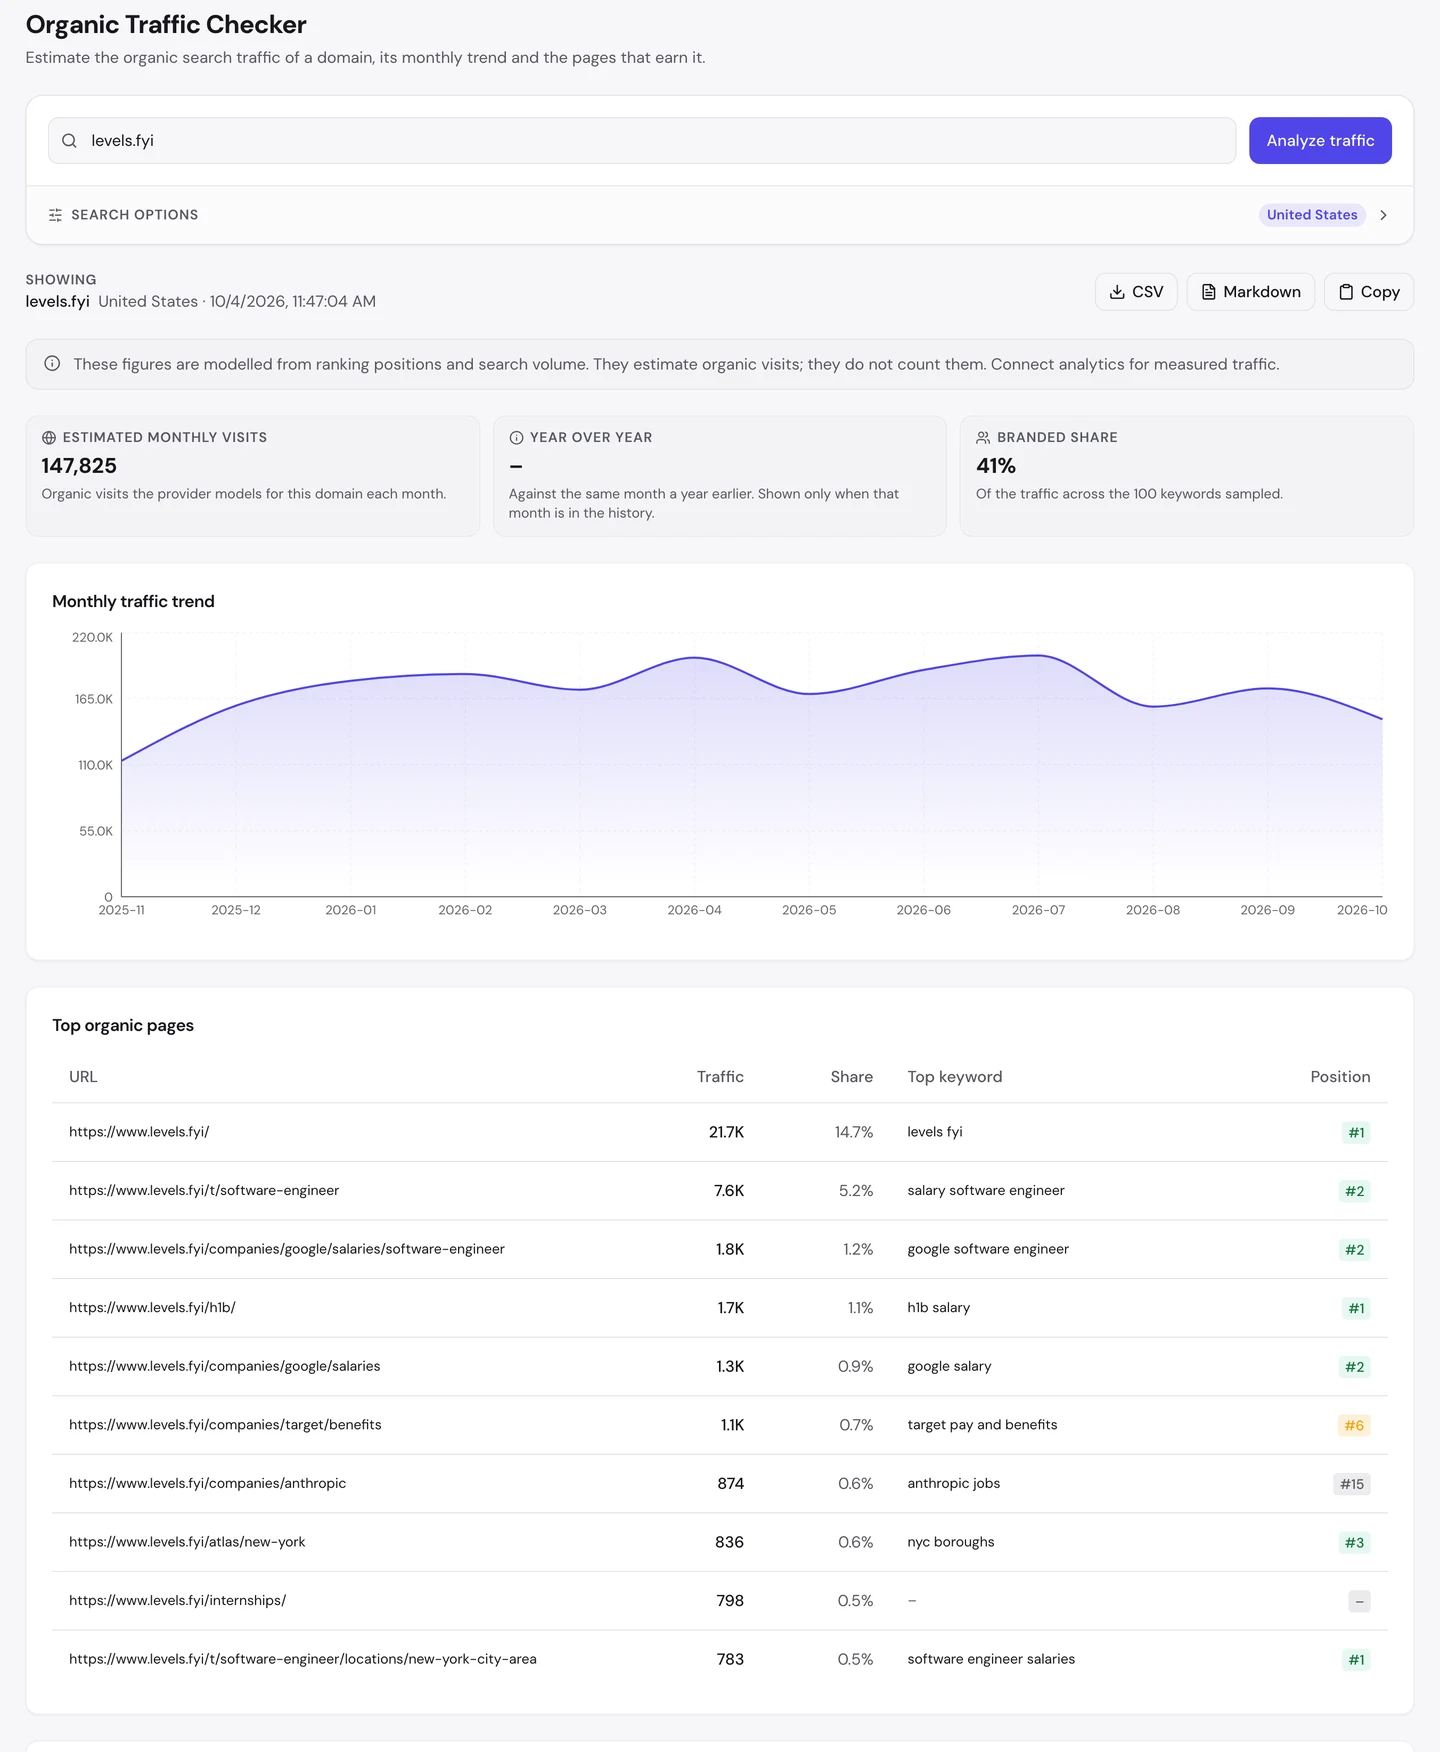Image resolution: width=1440 pixels, height=1752 pixels.
Task: Download results as CSV
Action: click(x=1136, y=292)
